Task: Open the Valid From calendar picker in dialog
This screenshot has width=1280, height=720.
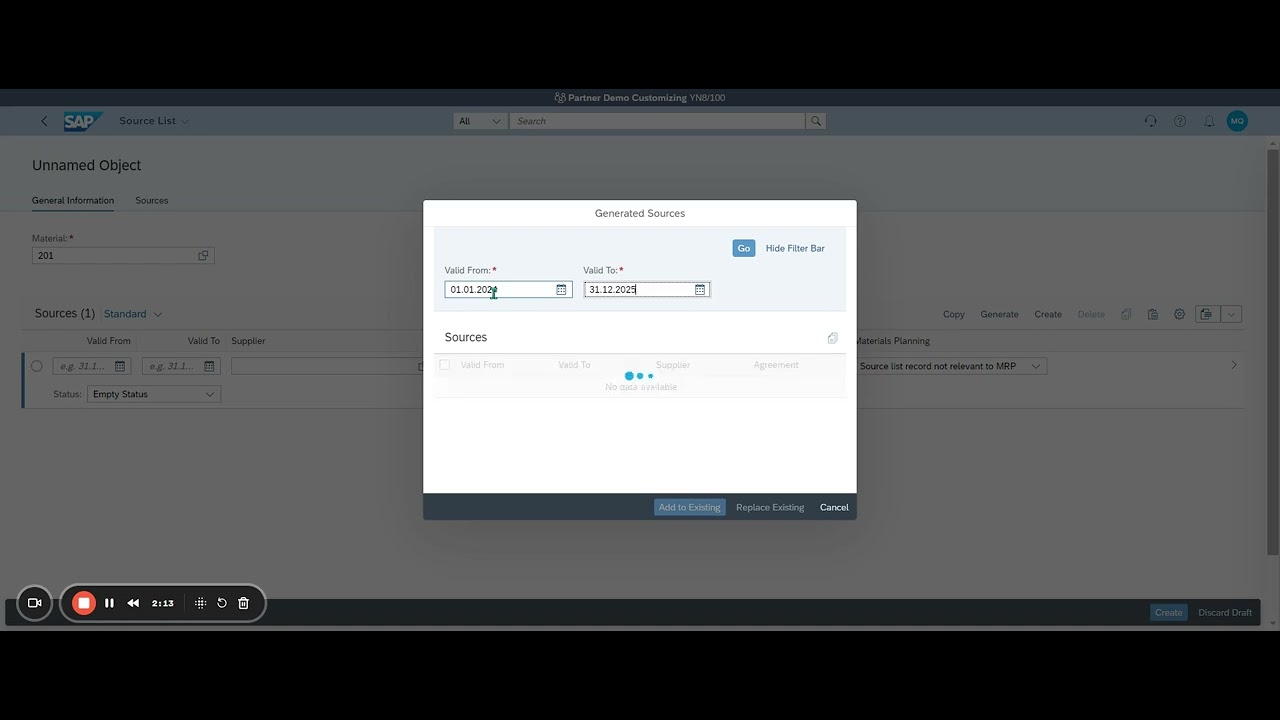Action: [561, 290]
